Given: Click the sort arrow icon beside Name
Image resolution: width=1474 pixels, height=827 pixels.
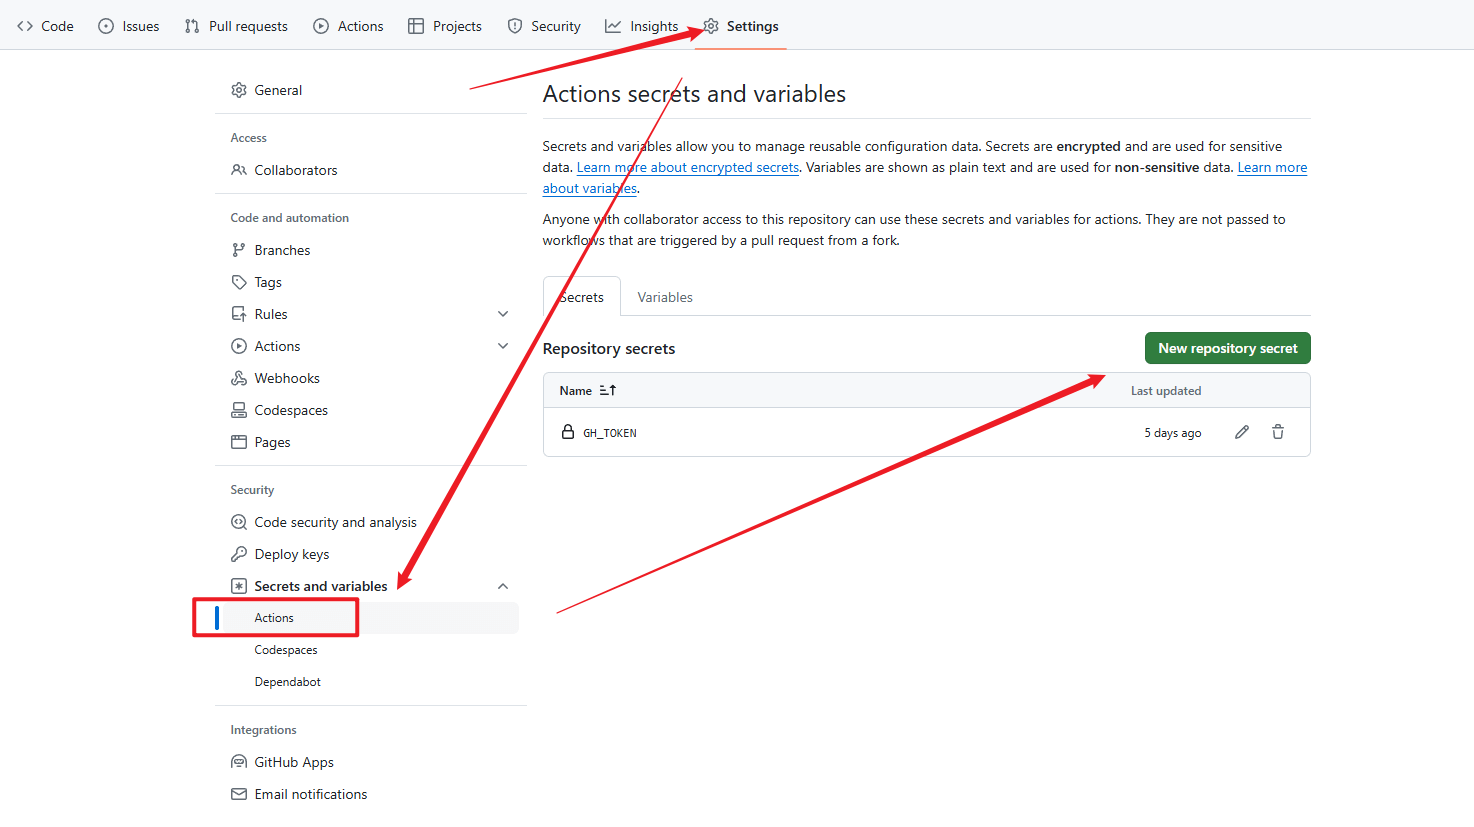Looking at the screenshot, I should pos(608,390).
